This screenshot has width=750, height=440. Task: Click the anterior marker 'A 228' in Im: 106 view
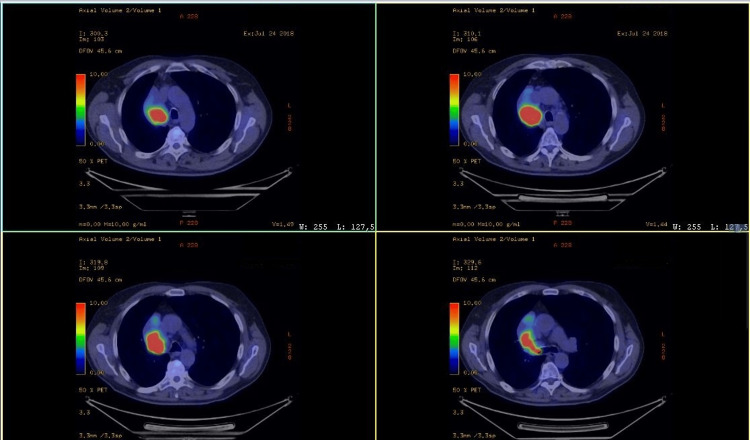pos(563,16)
